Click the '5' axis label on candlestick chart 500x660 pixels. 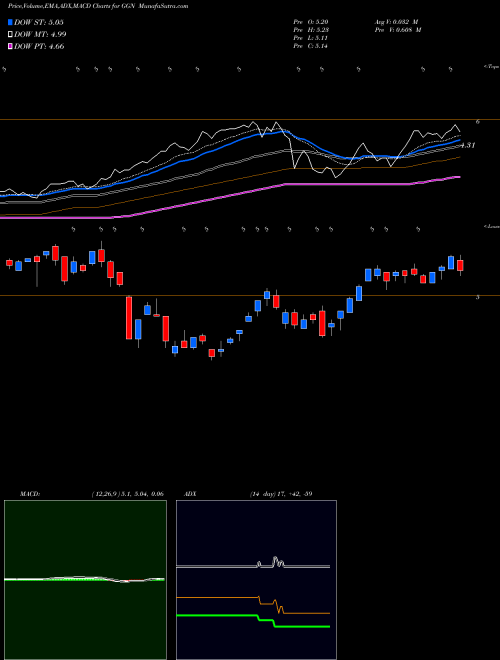pyautogui.click(x=478, y=297)
